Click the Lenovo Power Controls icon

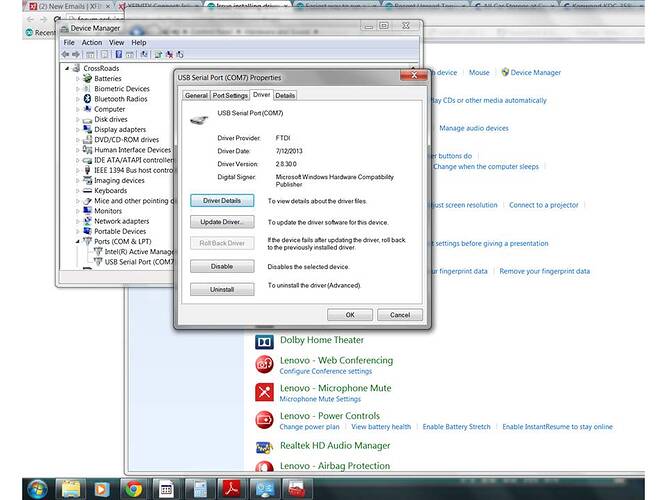point(264,420)
